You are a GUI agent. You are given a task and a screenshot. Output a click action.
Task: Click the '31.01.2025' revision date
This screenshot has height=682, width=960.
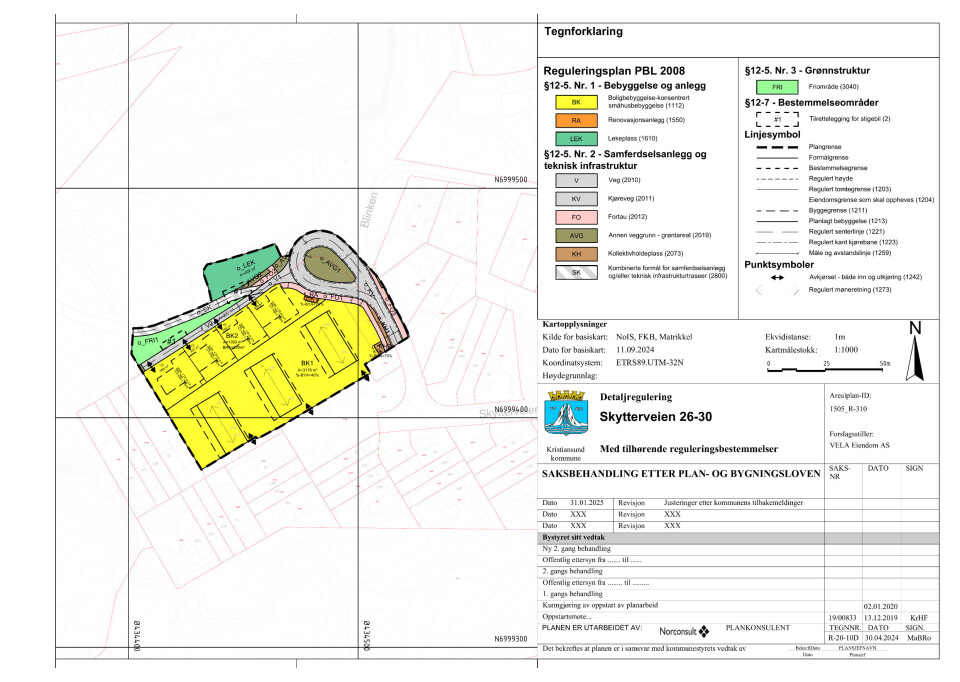tap(587, 503)
